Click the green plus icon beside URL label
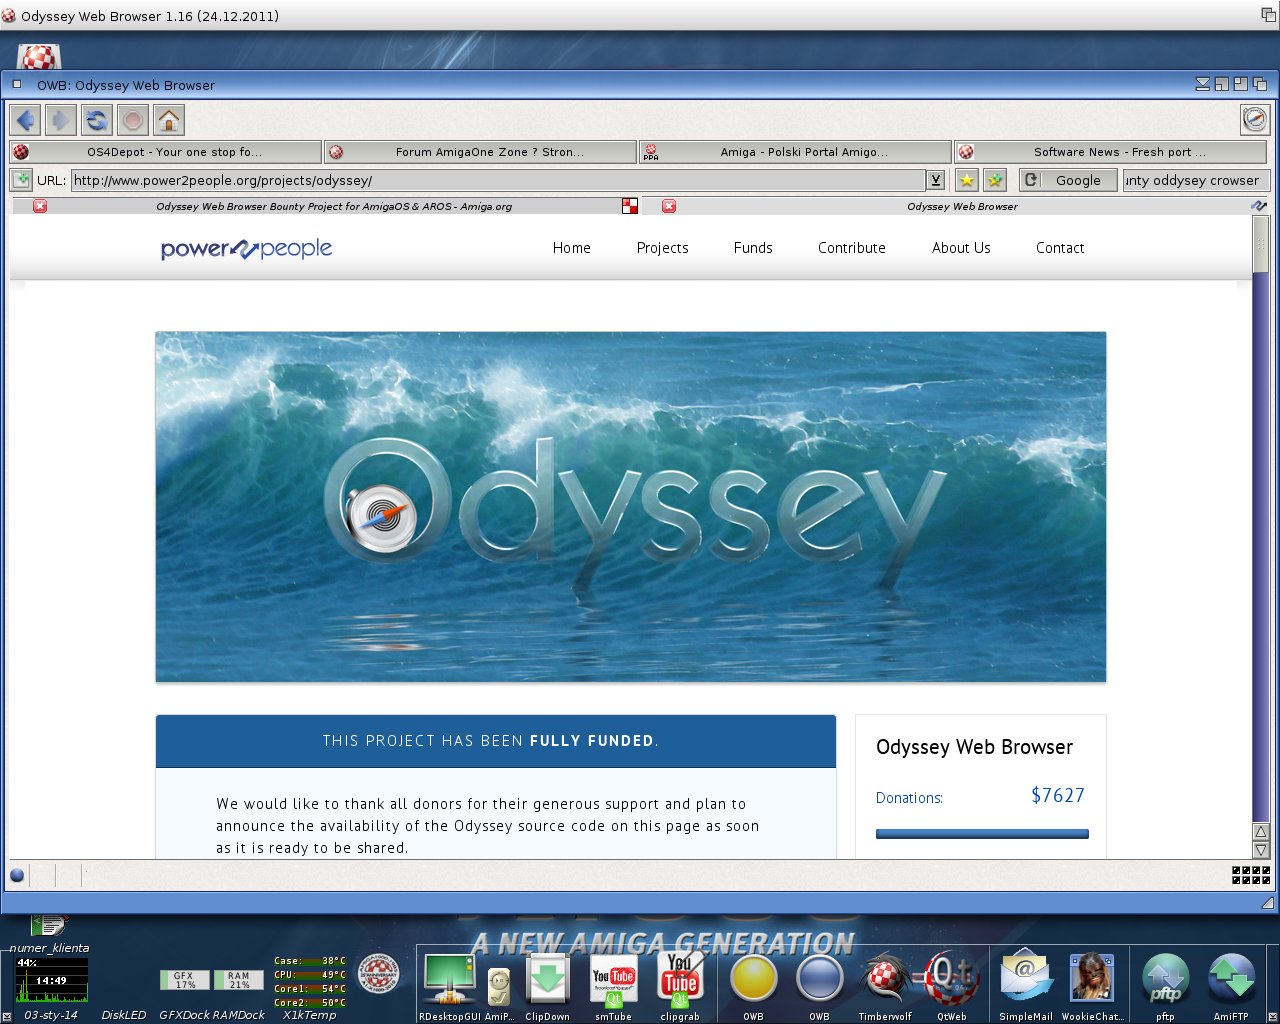Screen dimensions: 1280x1024 [x=21, y=180]
